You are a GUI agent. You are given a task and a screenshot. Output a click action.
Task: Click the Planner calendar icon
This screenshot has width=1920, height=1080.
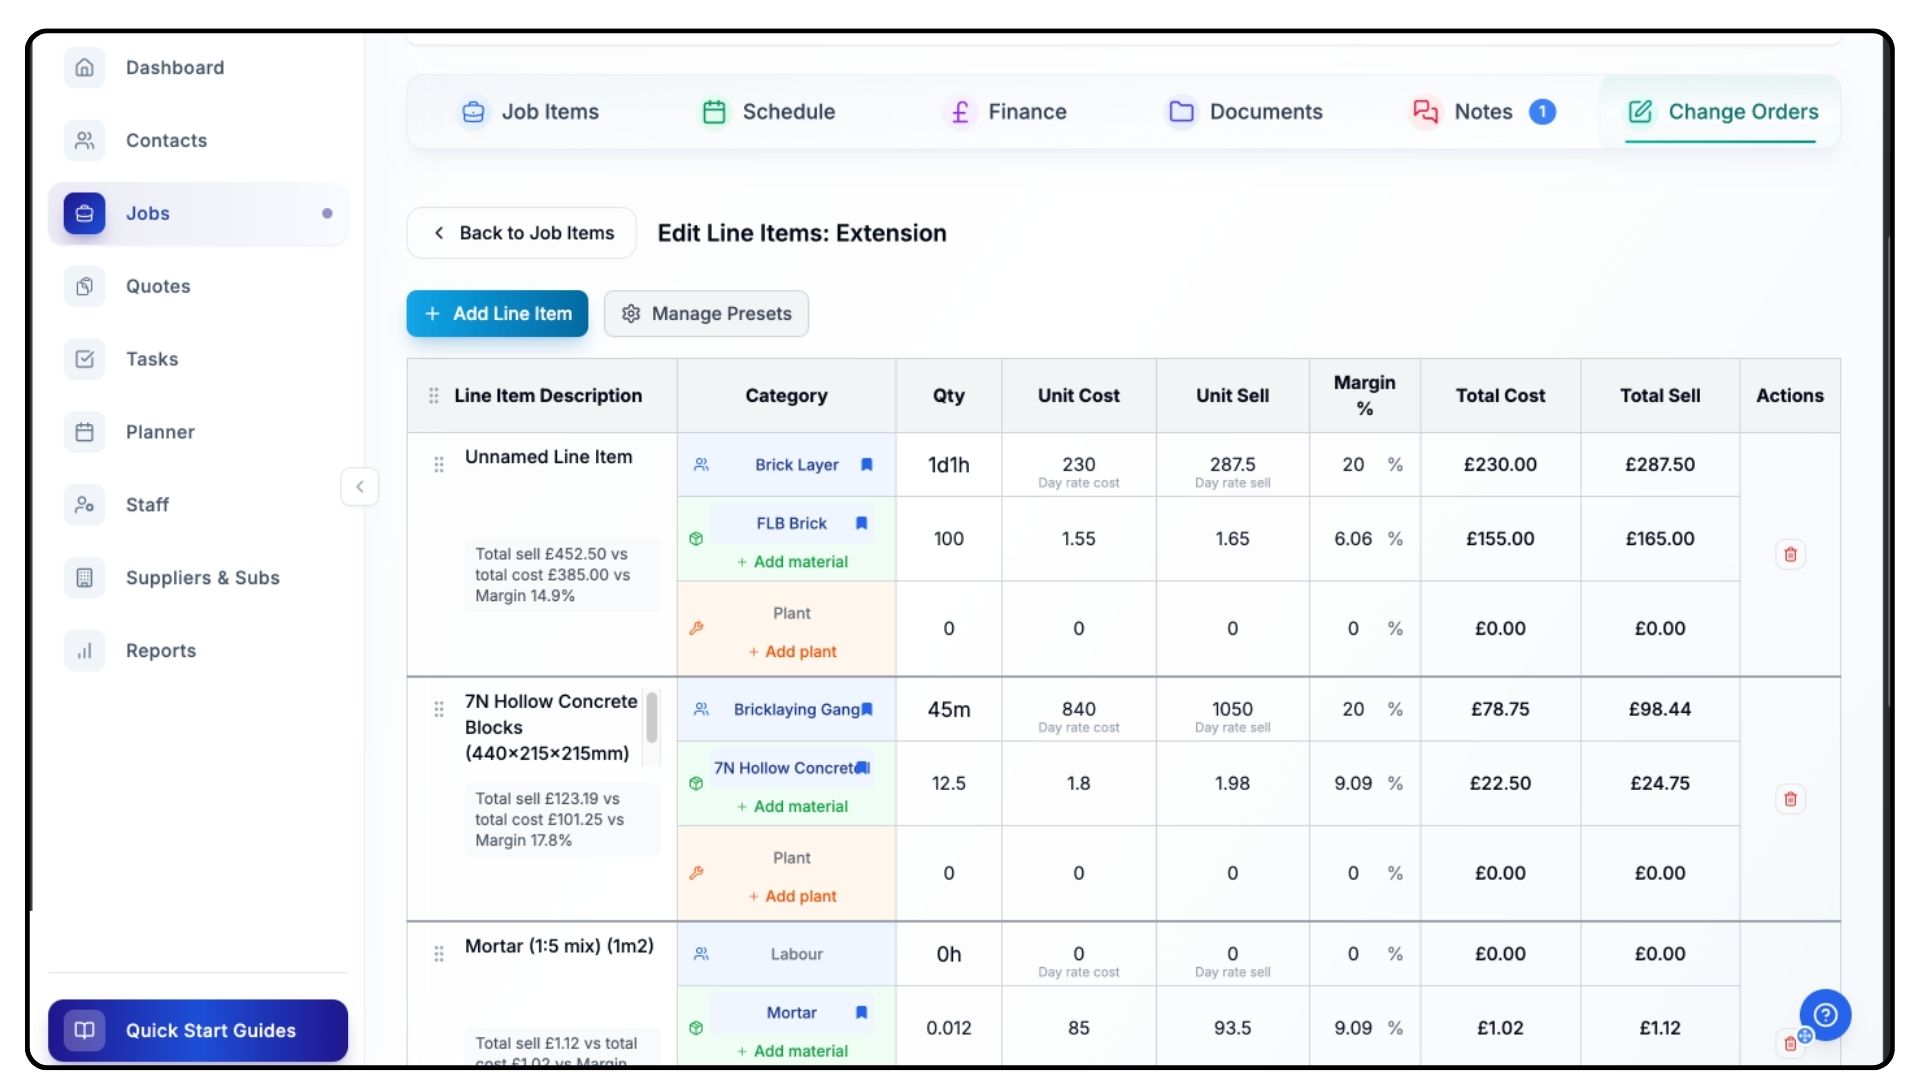coord(85,432)
